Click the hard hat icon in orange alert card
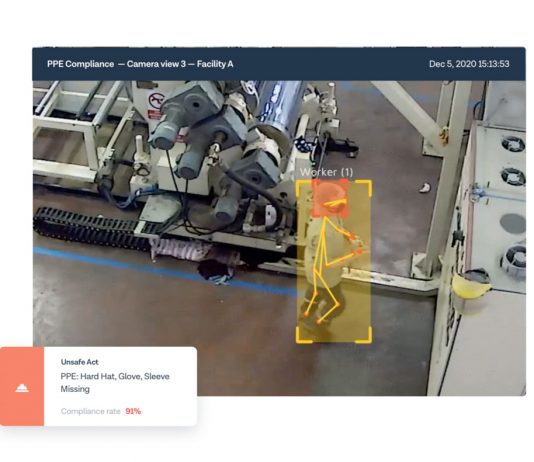Image resolution: width=534 pixels, height=462 pixels. coord(22,388)
